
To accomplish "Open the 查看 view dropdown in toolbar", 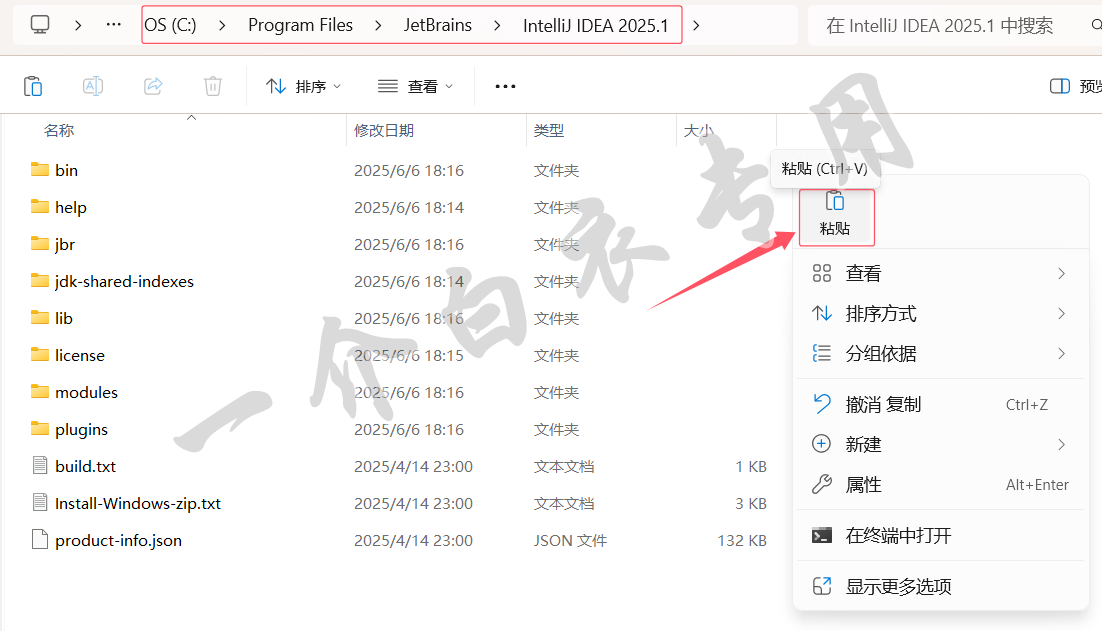I will click(415, 86).
